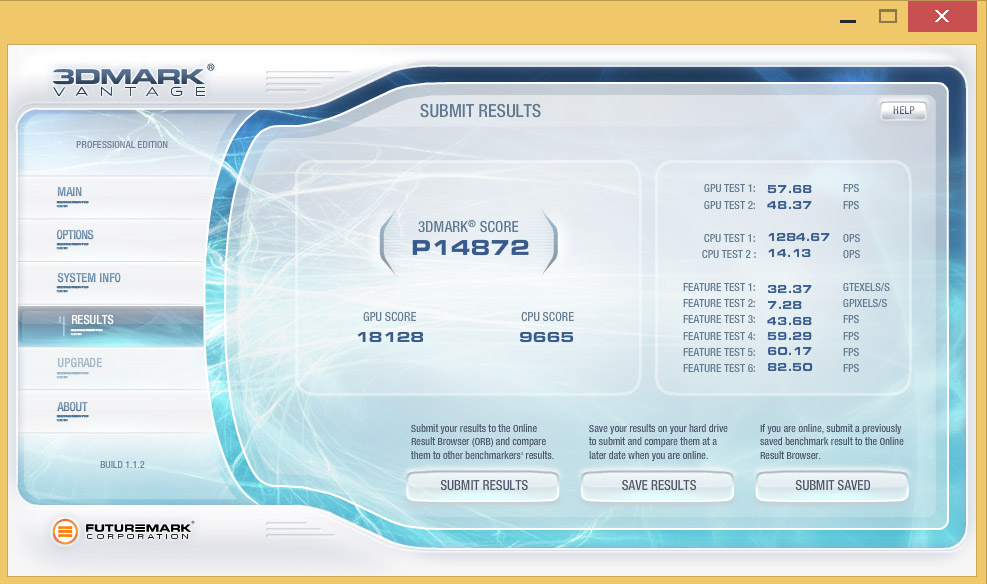
Task: Open the Main section
Action: (x=111, y=198)
